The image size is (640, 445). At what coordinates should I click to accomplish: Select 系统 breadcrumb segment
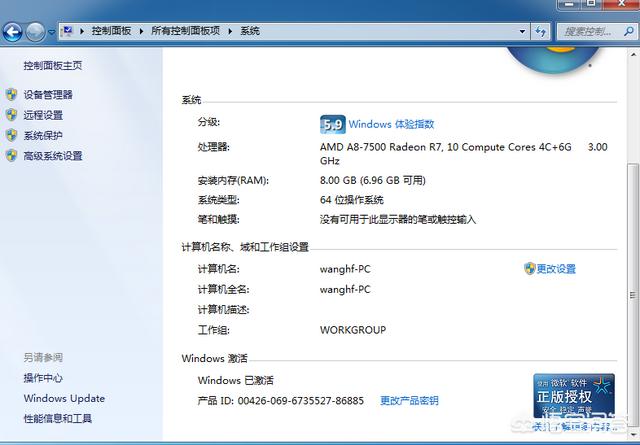(250, 31)
